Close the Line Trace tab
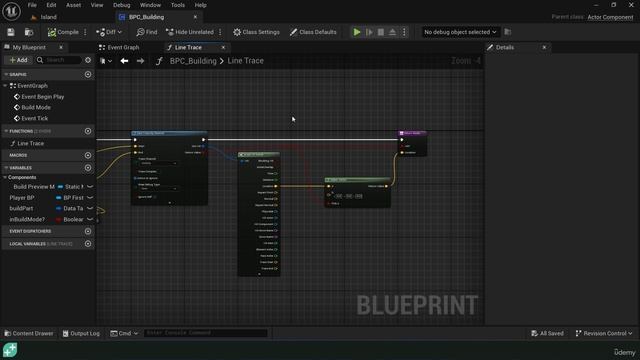Image resolution: width=640 pixels, height=360 pixels. click(x=223, y=47)
